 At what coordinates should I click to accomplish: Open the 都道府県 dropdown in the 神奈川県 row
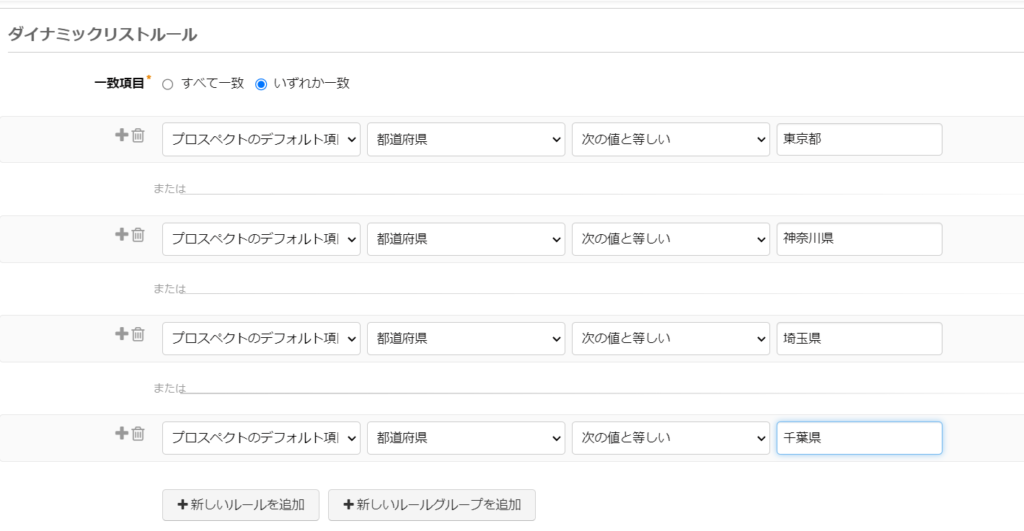[466, 239]
